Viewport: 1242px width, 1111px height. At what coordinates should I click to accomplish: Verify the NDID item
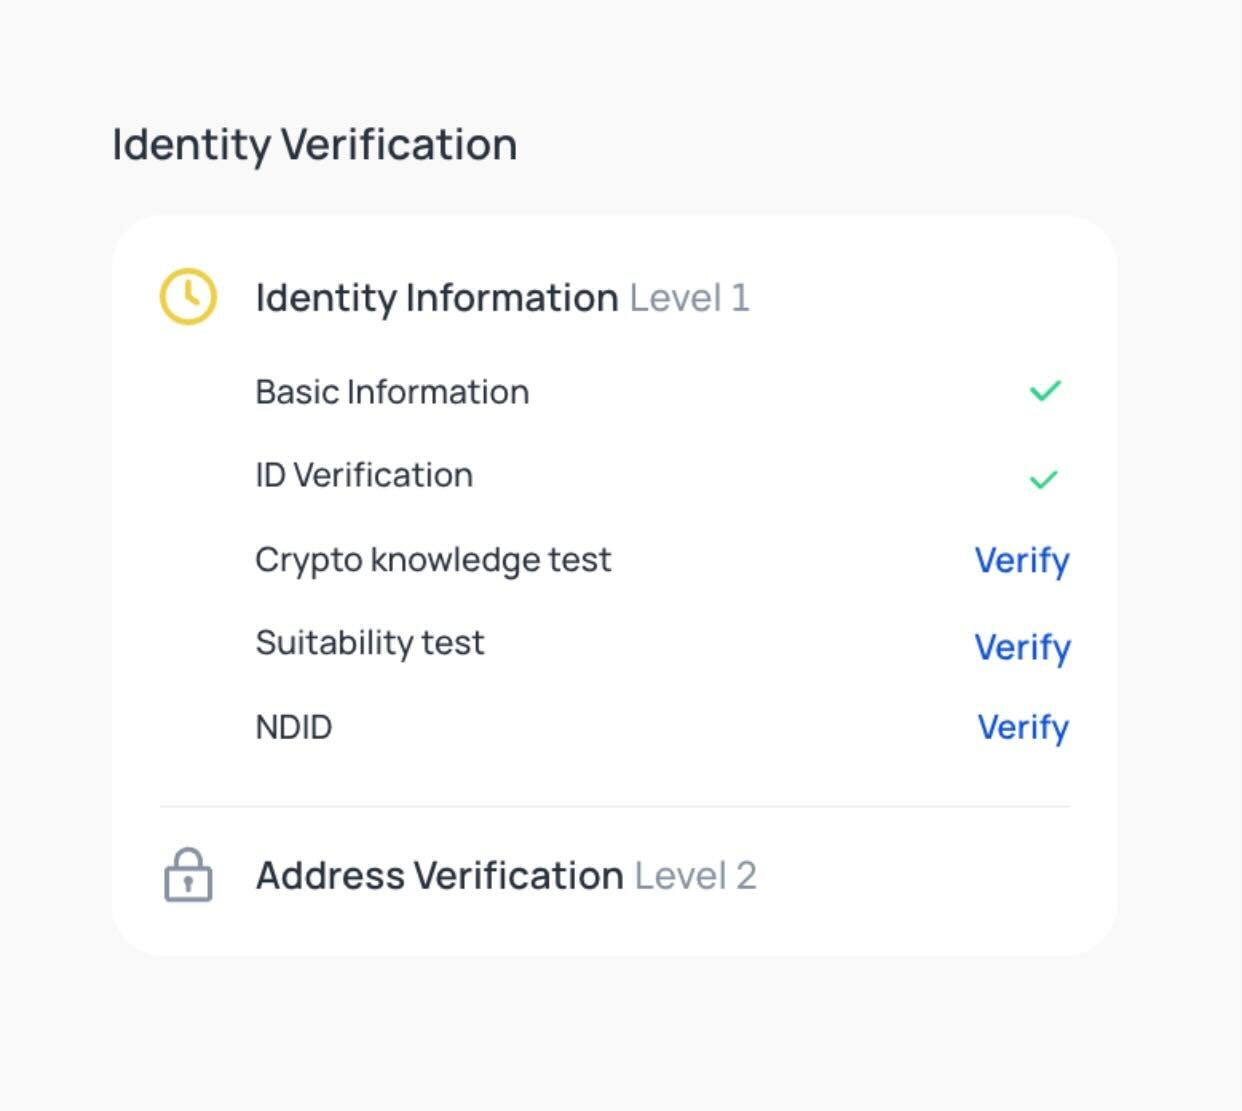(1023, 728)
